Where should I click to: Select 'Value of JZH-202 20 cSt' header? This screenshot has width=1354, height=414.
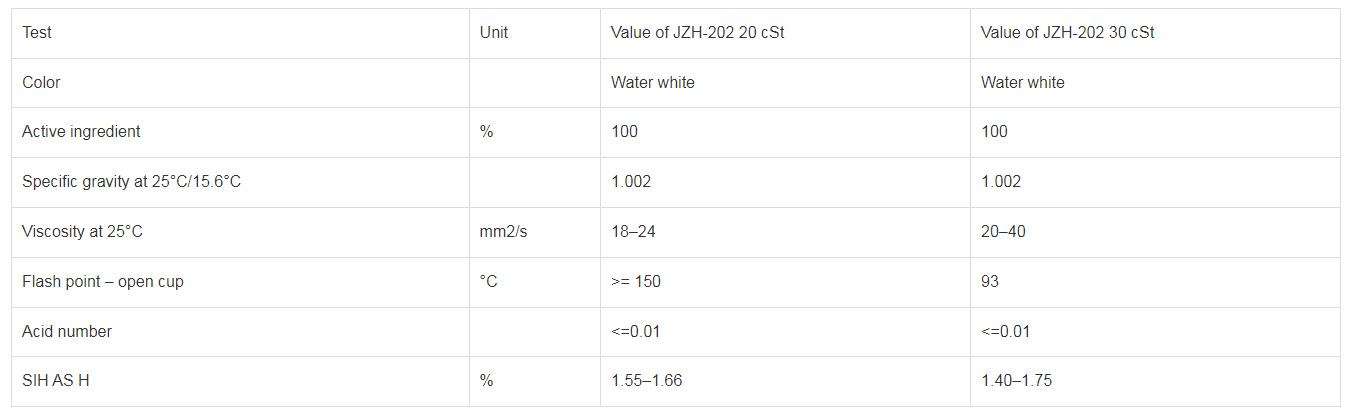(x=698, y=33)
